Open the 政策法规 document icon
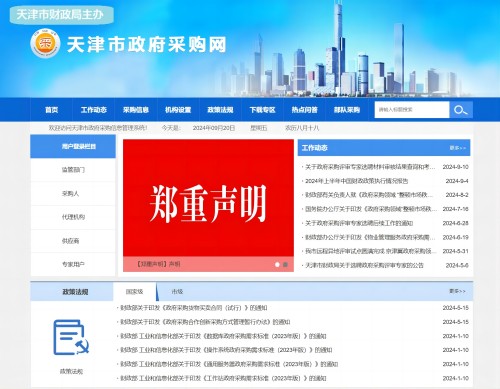The height and width of the screenshot is (389, 500). [71, 337]
